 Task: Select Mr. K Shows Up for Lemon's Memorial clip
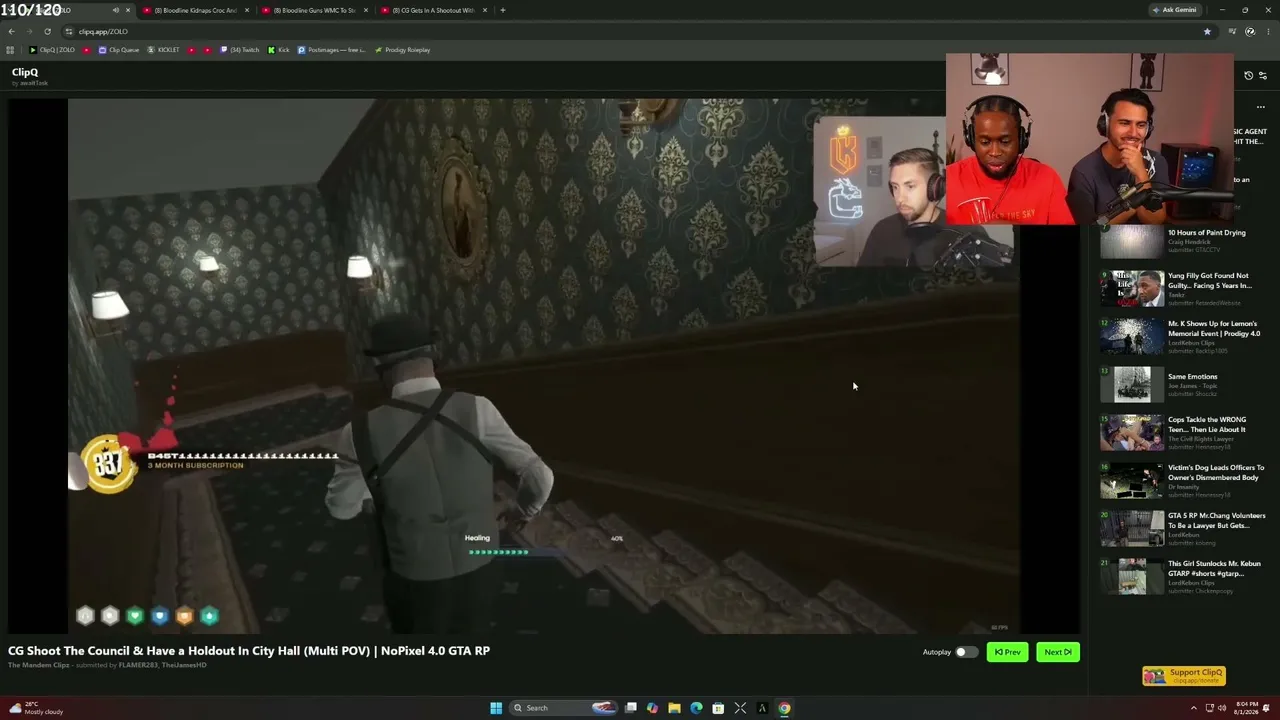coord(1183,337)
